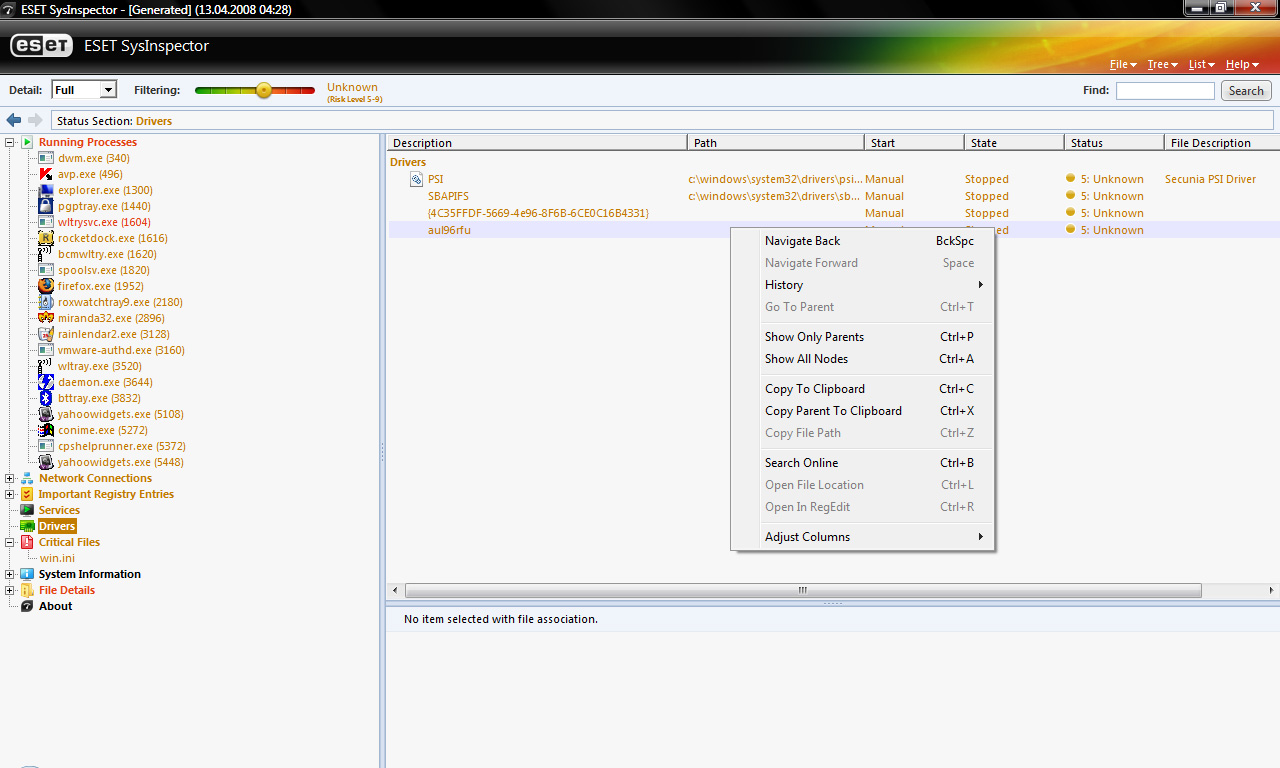Sort by the Path column header
The height and width of the screenshot is (768, 1280).
click(x=776, y=143)
